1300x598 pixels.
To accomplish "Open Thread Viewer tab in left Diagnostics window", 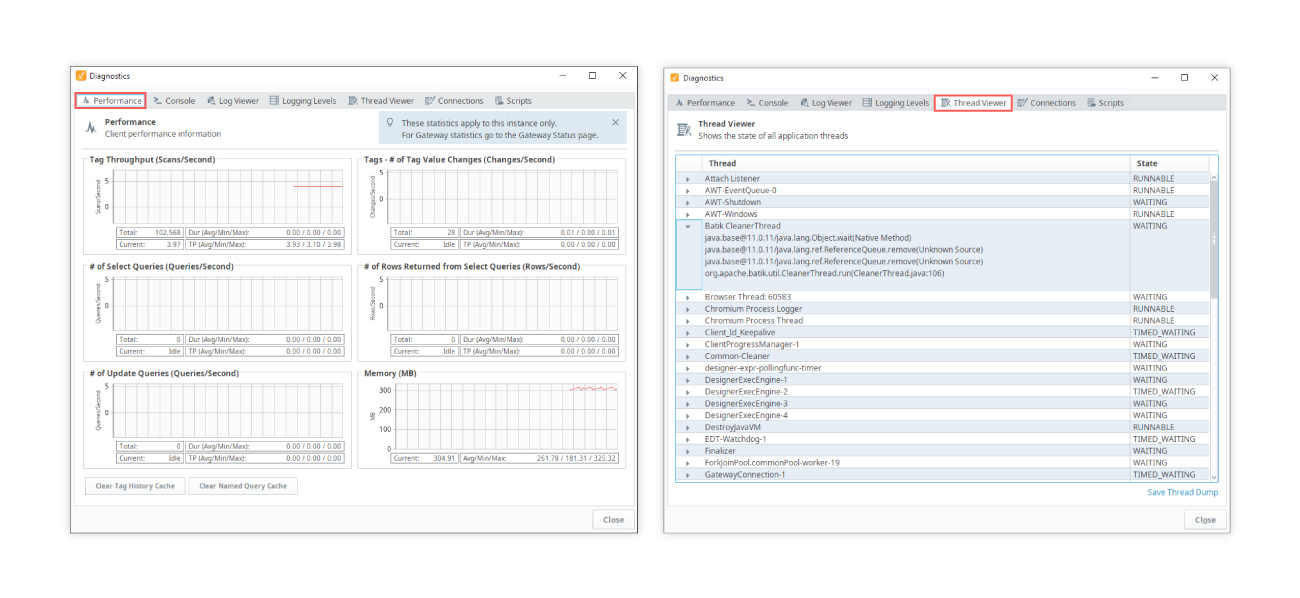I will point(381,101).
